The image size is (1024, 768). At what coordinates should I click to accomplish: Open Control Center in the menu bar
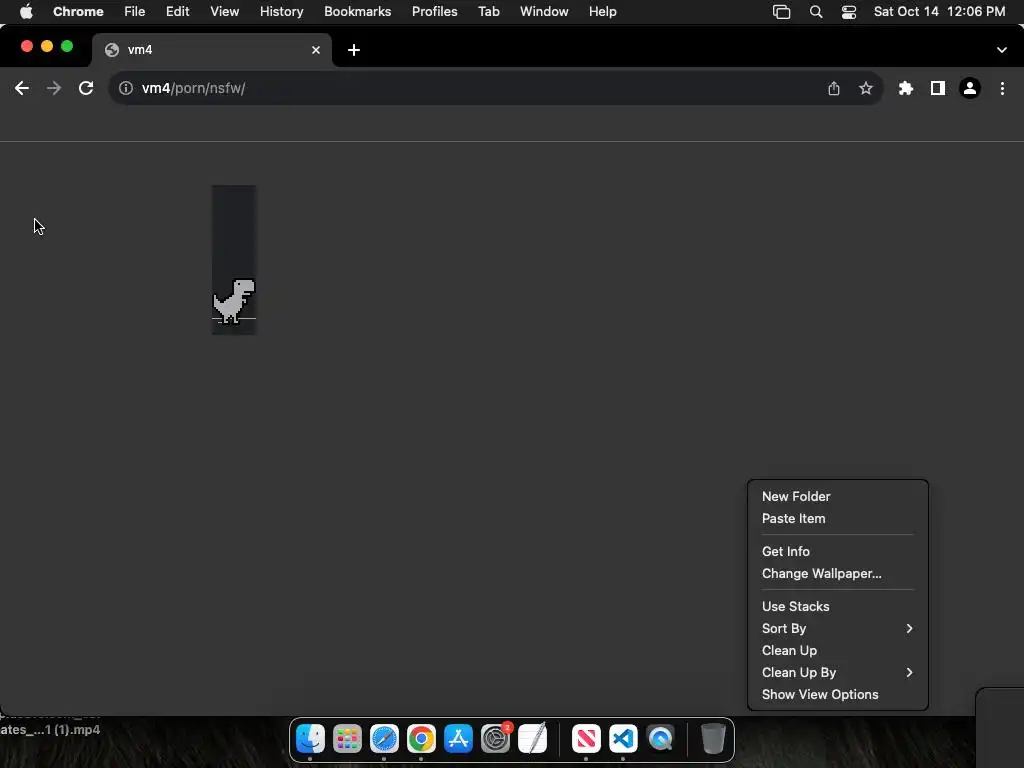tap(849, 12)
